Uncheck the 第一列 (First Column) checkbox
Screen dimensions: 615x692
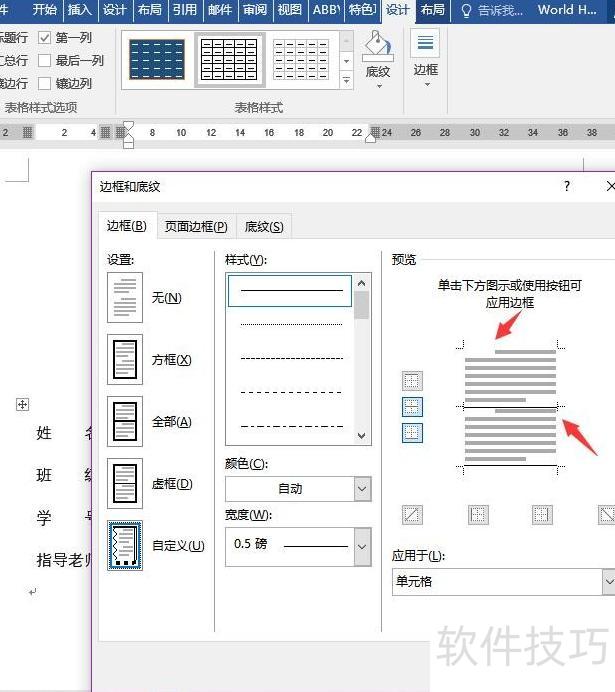click(x=44, y=37)
